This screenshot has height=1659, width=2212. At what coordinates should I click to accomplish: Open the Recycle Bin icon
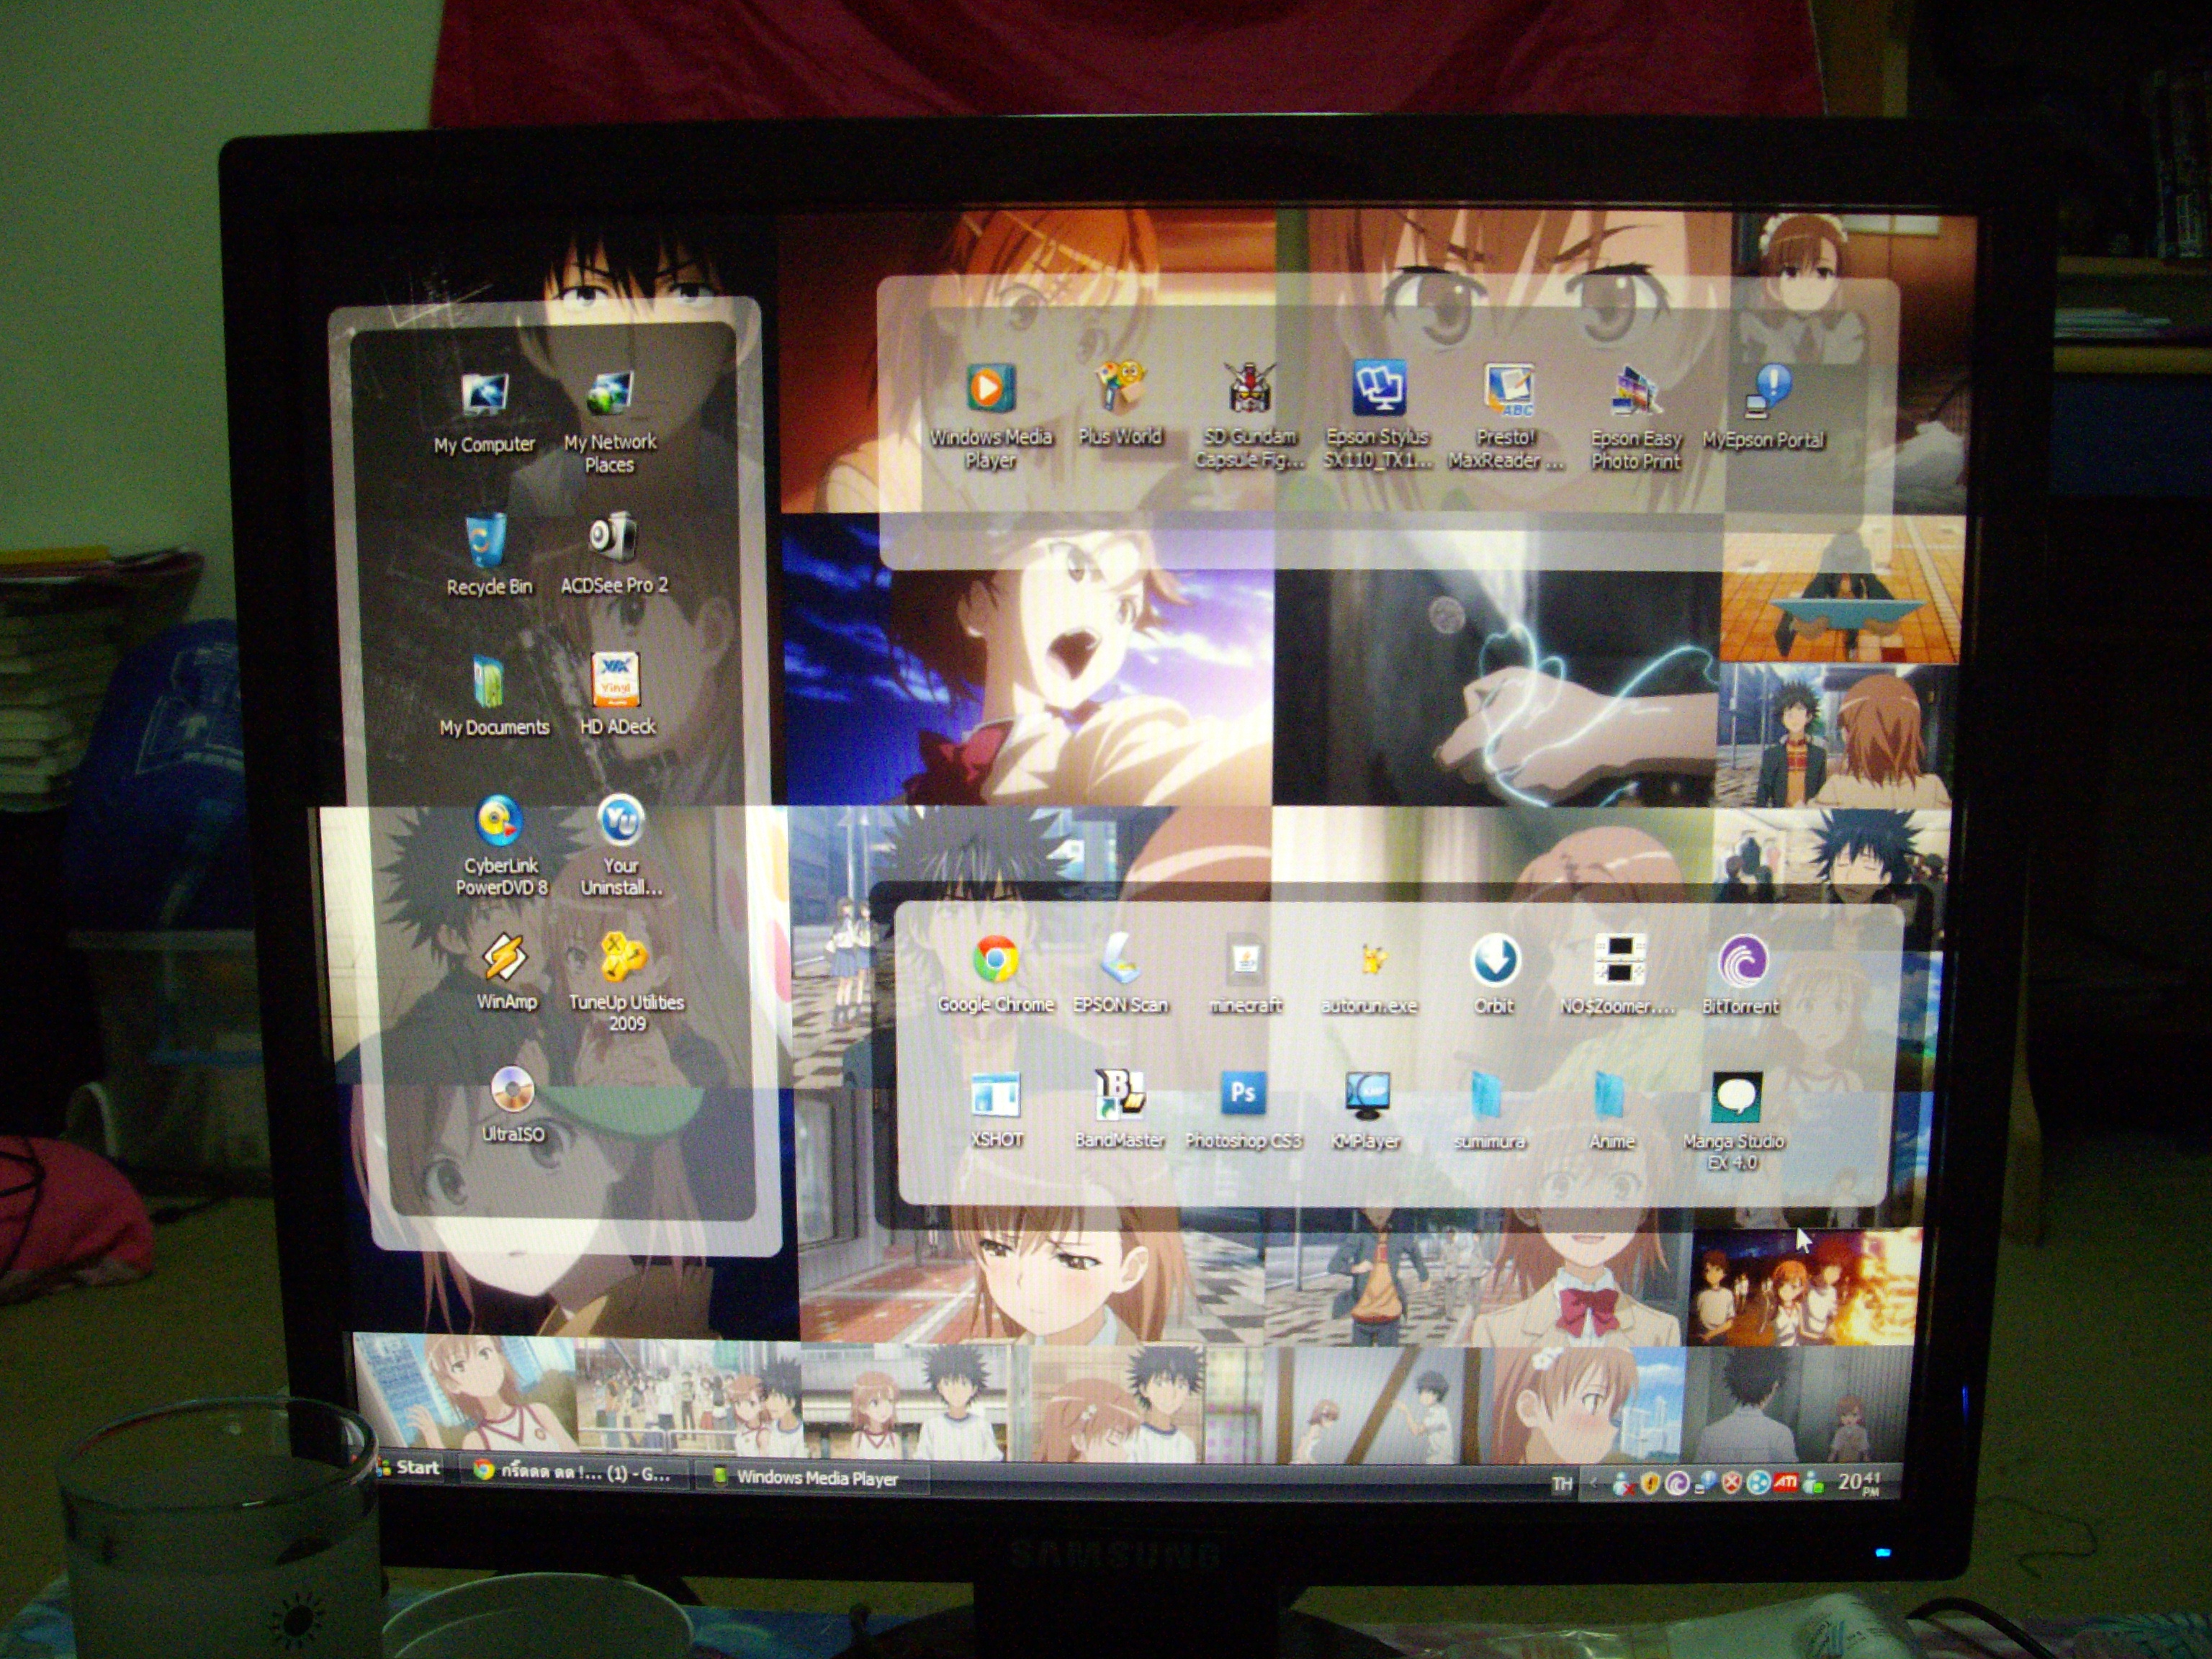(x=487, y=541)
